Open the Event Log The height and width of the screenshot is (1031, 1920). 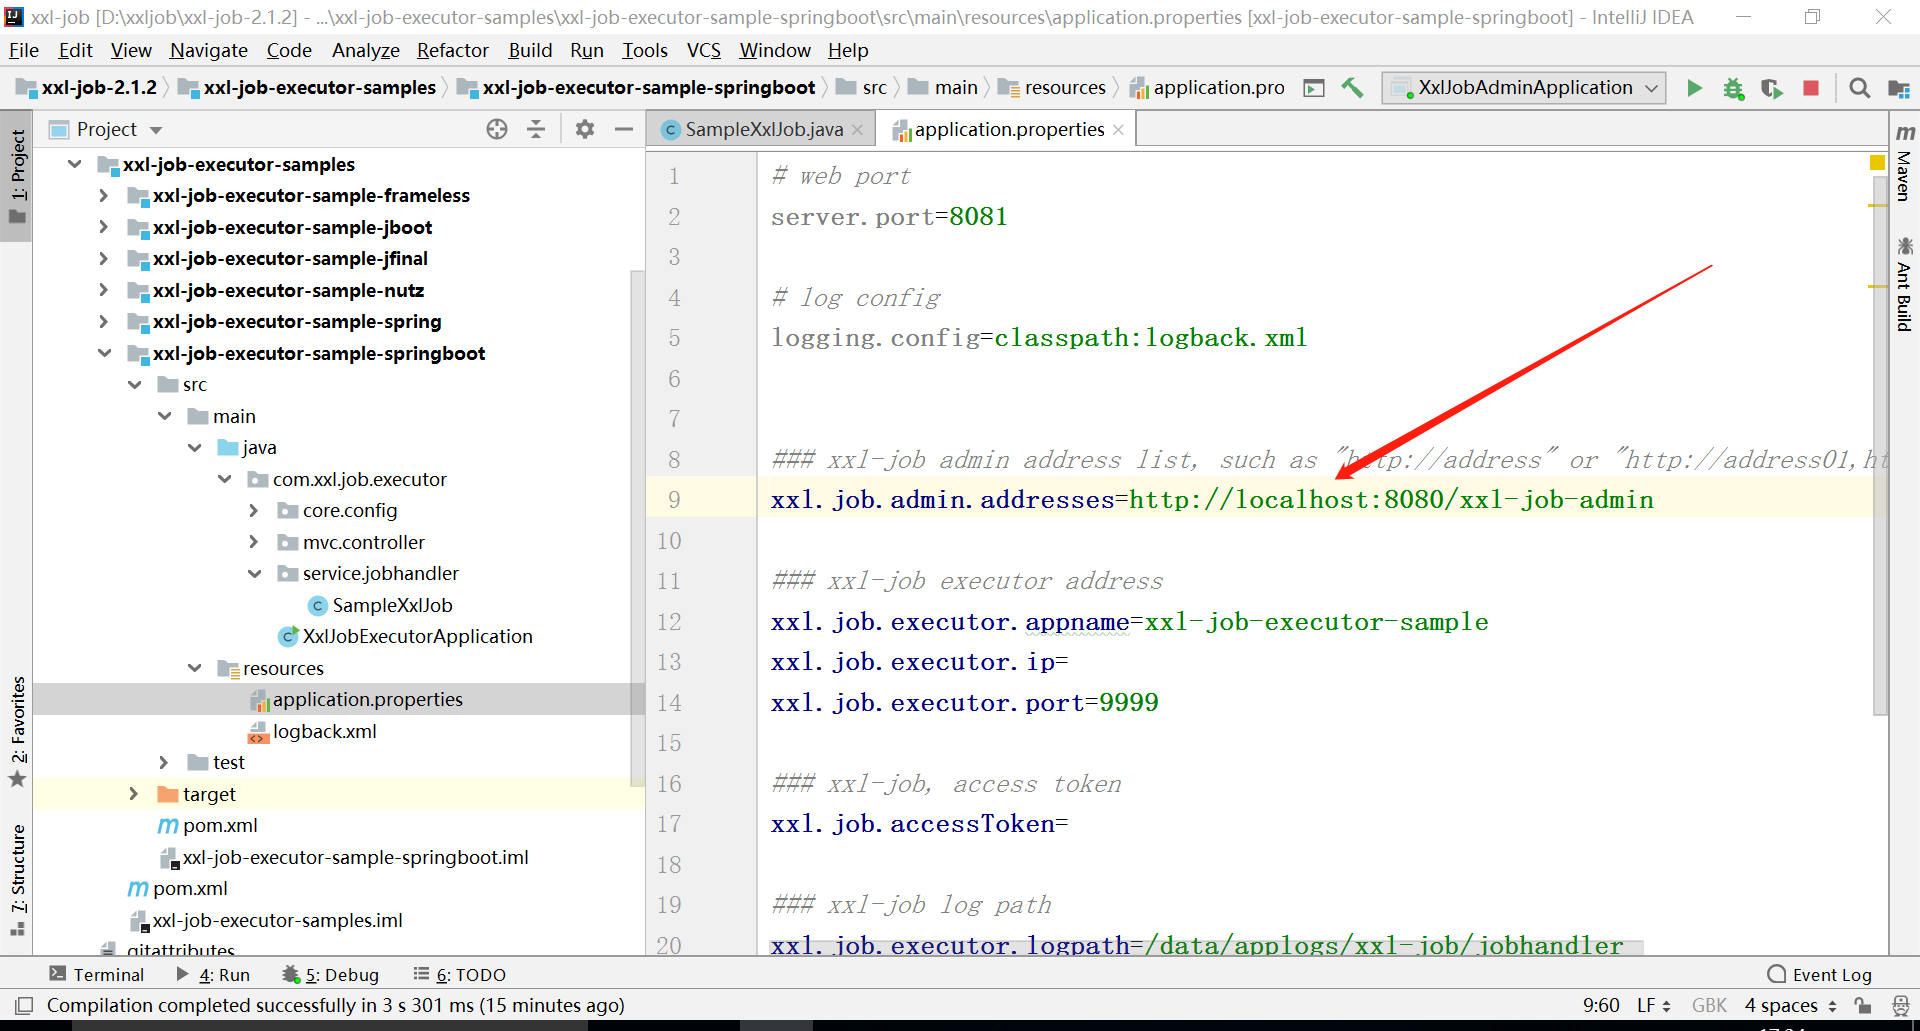[x=1819, y=974]
